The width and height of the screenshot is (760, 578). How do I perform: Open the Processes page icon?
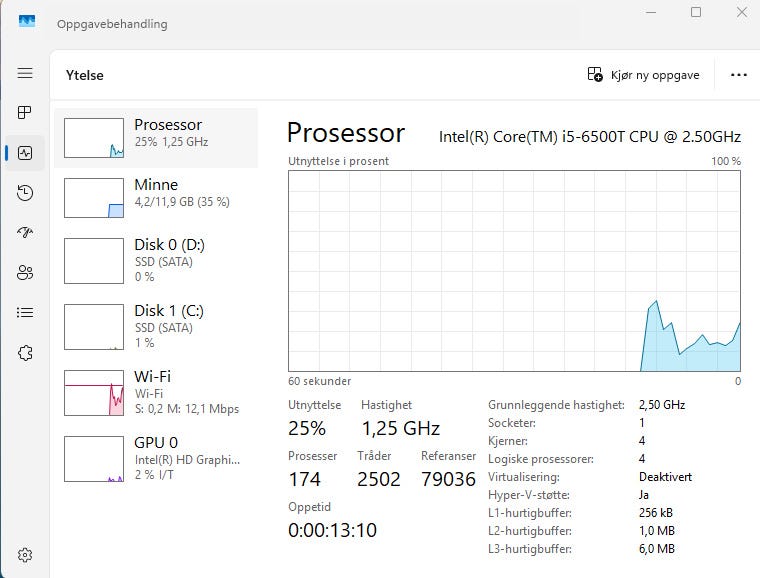25,113
